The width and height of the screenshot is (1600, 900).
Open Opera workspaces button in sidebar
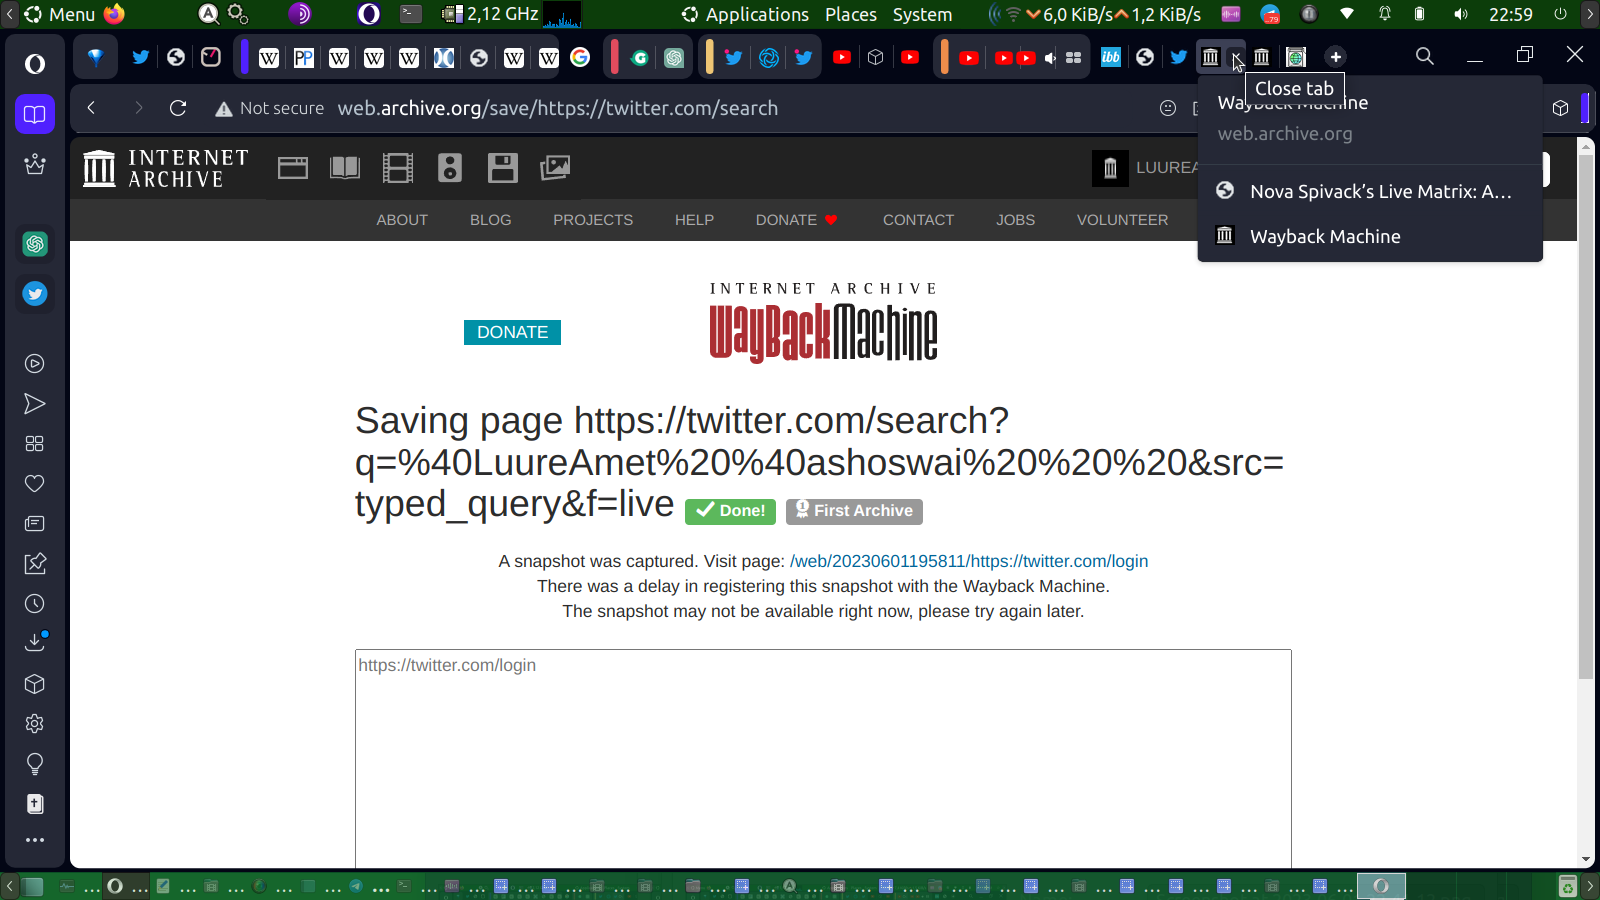35,114
